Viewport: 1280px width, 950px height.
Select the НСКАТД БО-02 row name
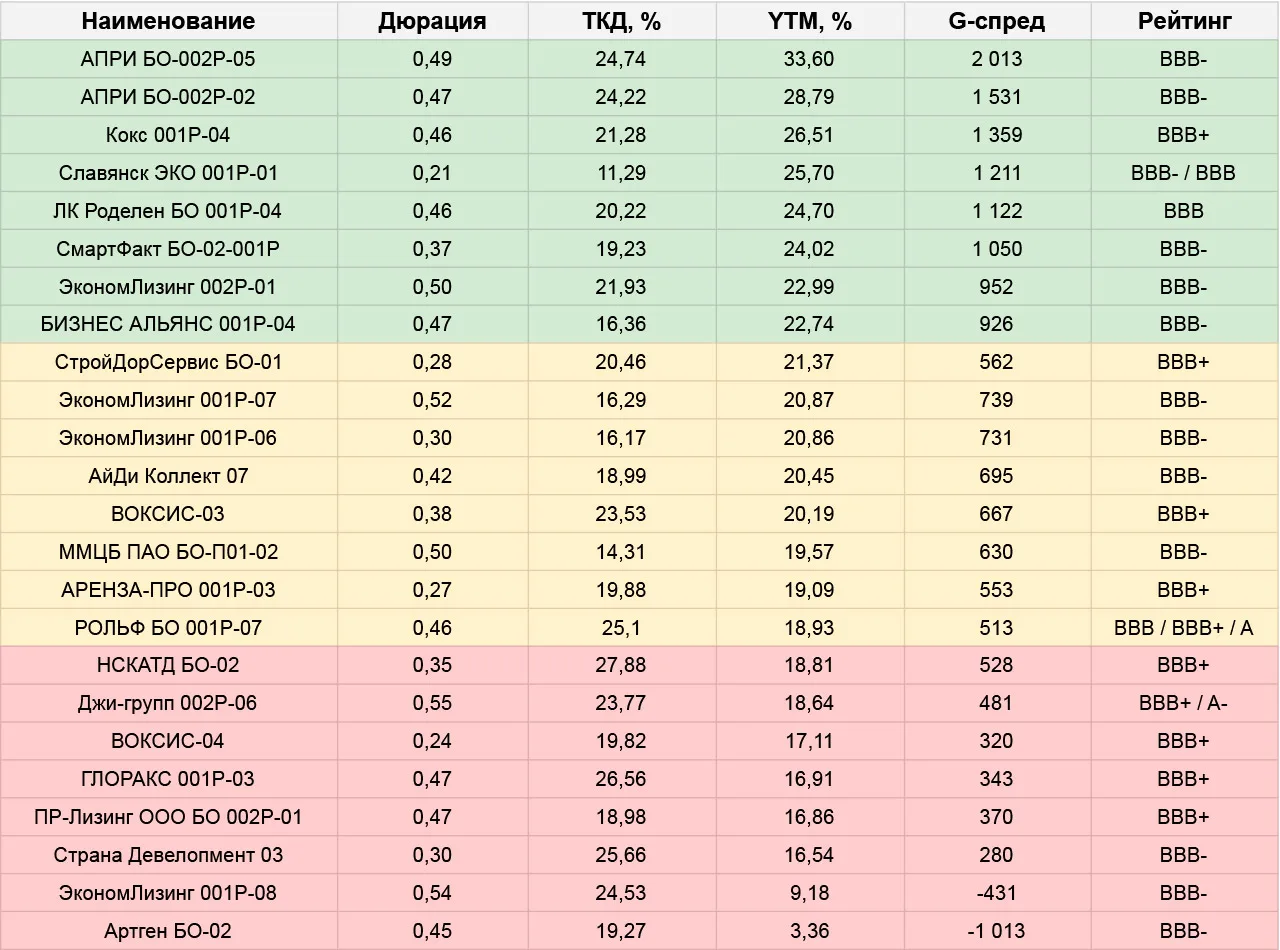point(168,665)
